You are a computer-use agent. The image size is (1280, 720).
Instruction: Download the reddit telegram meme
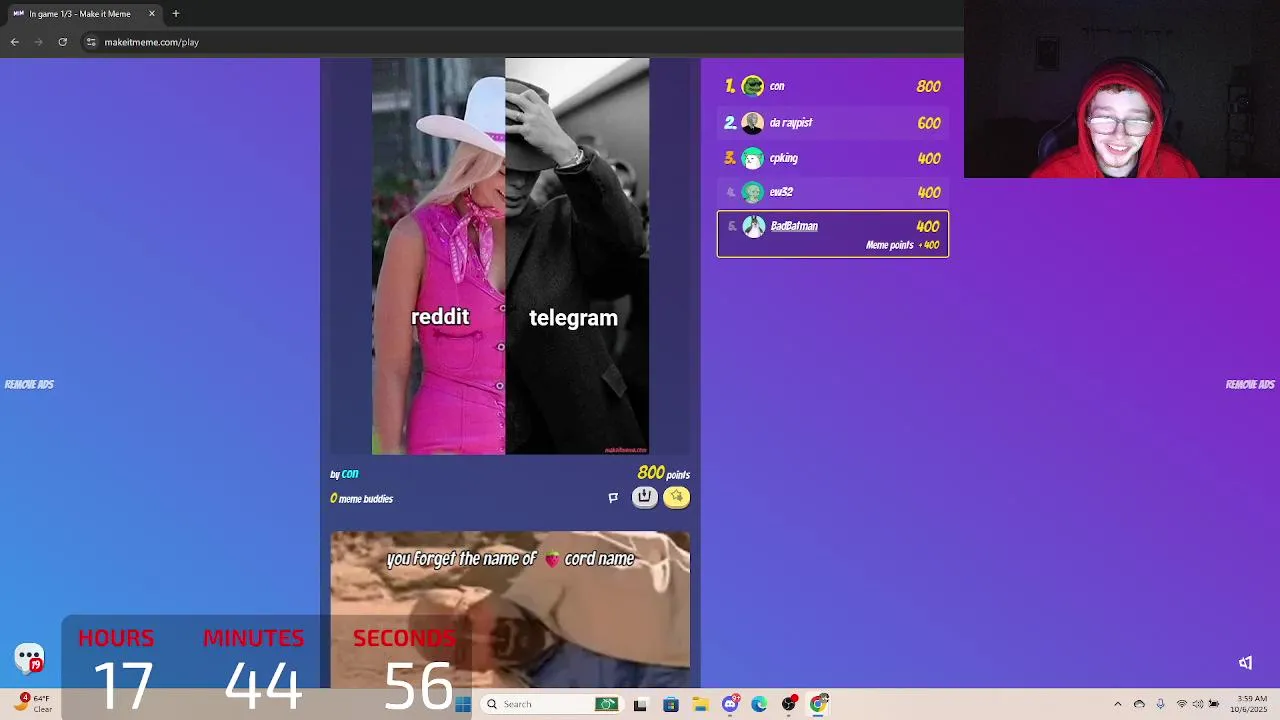tap(645, 497)
